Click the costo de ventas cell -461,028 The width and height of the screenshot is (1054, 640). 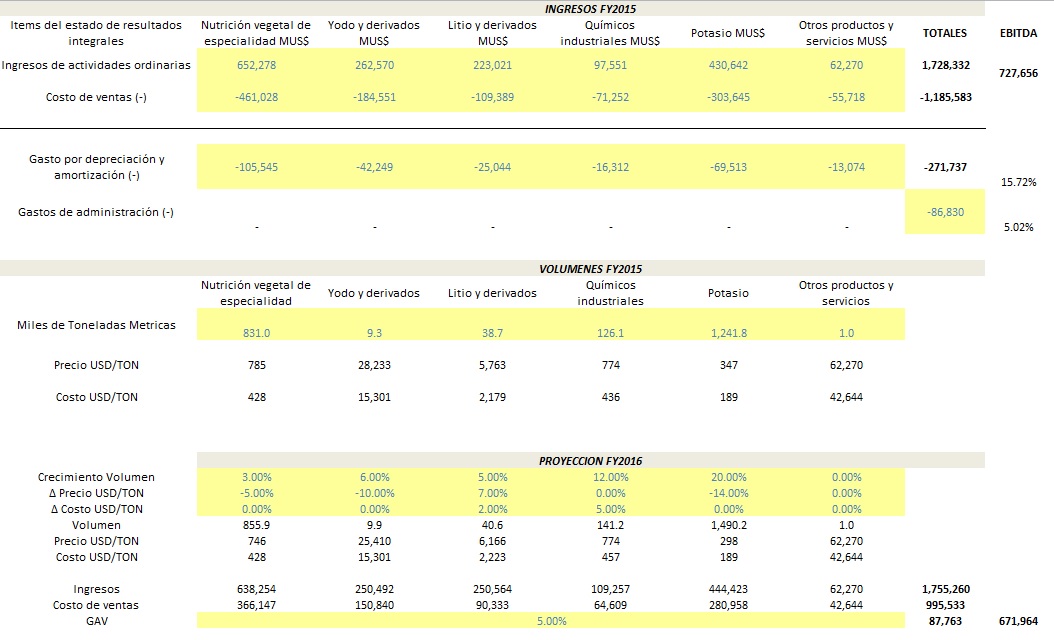pyautogui.click(x=256, y=97)
